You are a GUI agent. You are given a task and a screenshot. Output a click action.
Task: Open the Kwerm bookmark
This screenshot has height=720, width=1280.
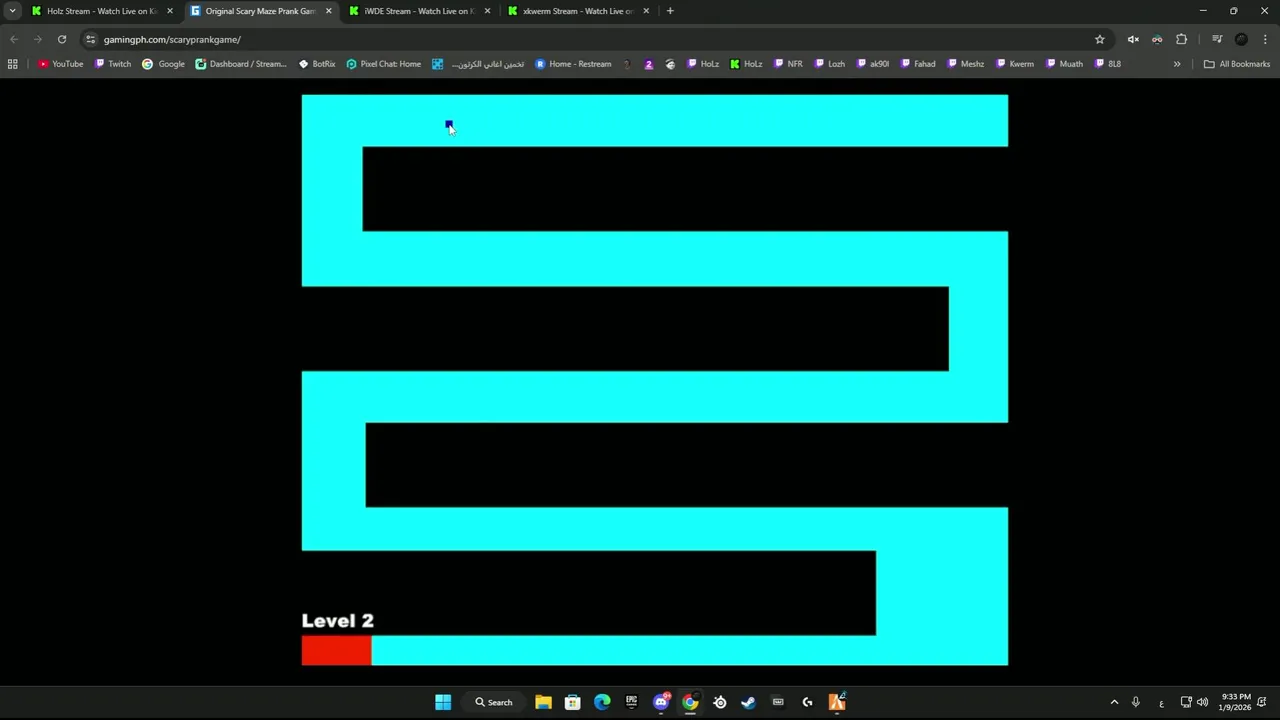(1015, 64)
